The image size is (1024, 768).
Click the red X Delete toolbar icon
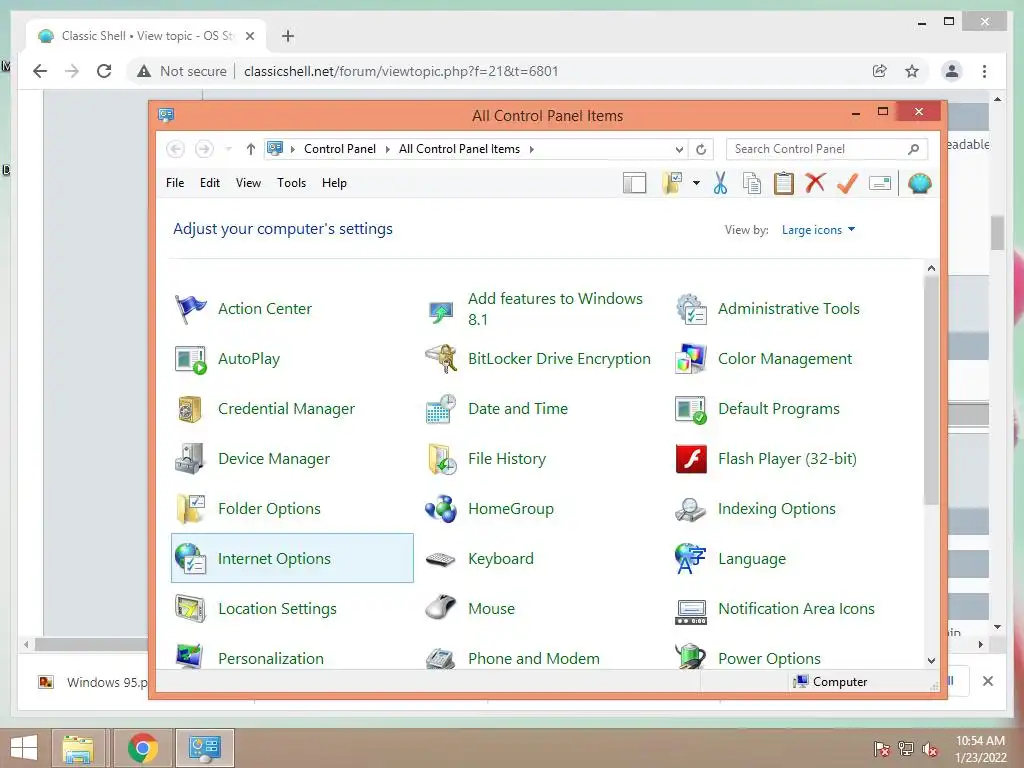point(815,183)
